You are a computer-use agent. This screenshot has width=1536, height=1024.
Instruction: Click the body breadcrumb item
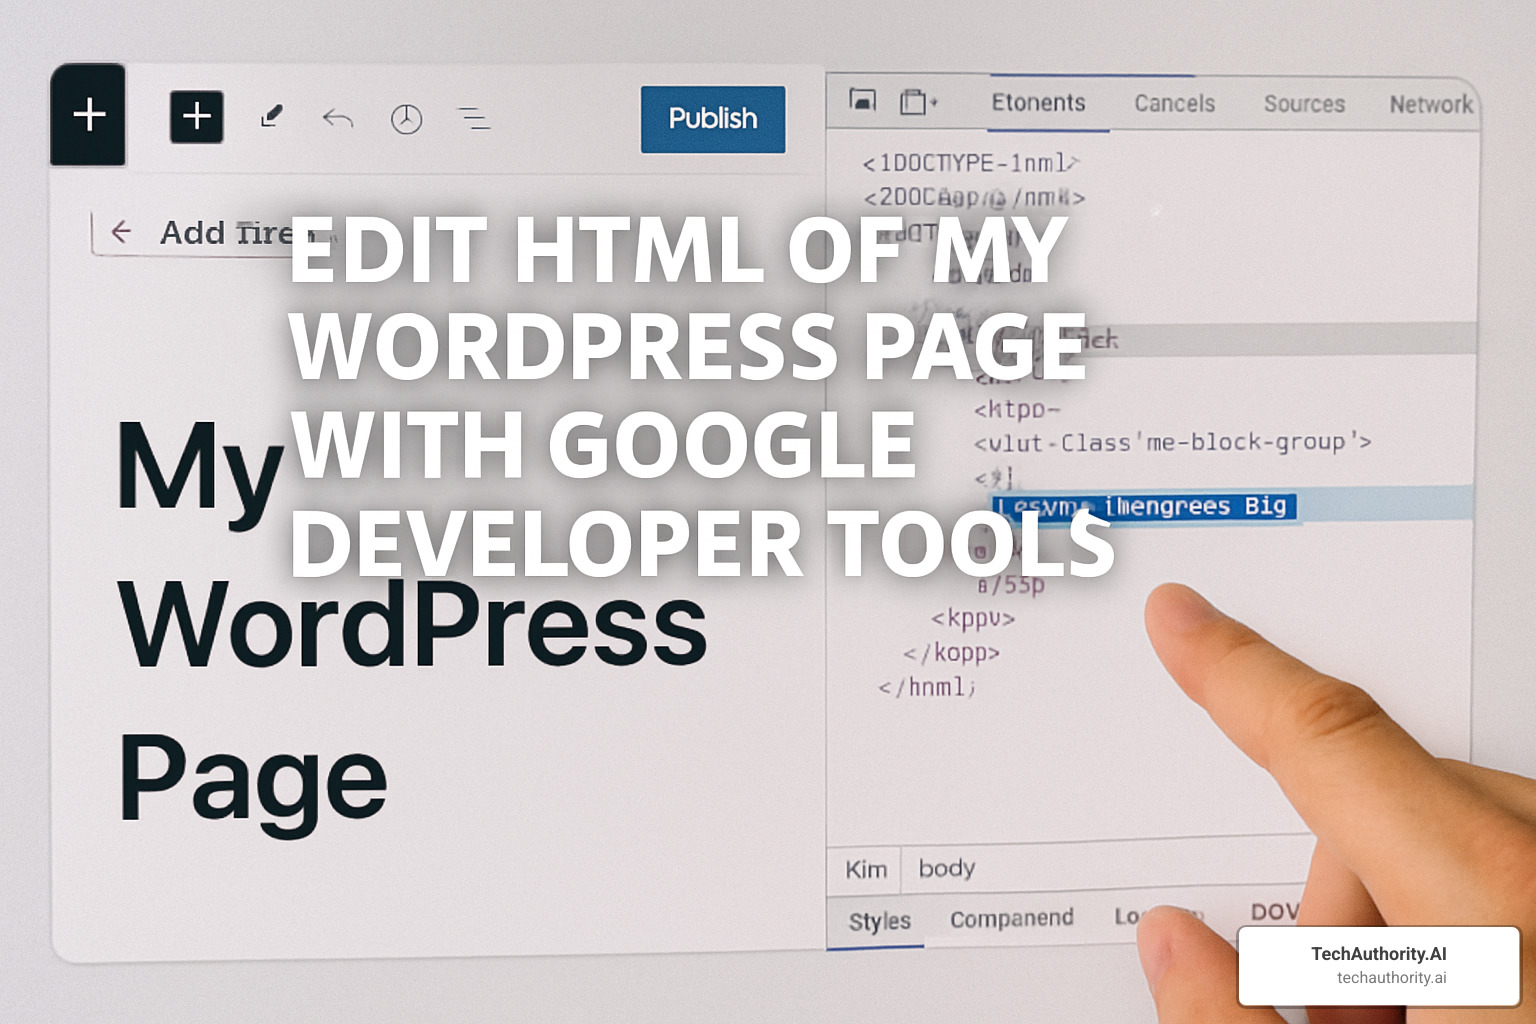(947, 868)
